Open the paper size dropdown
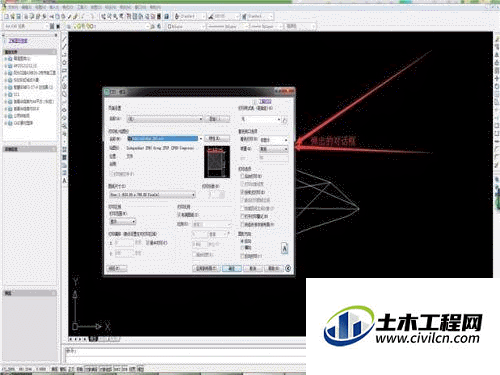The width and height of the screenshot is (500, 375). pyautogui.click(x=152, y=195)
